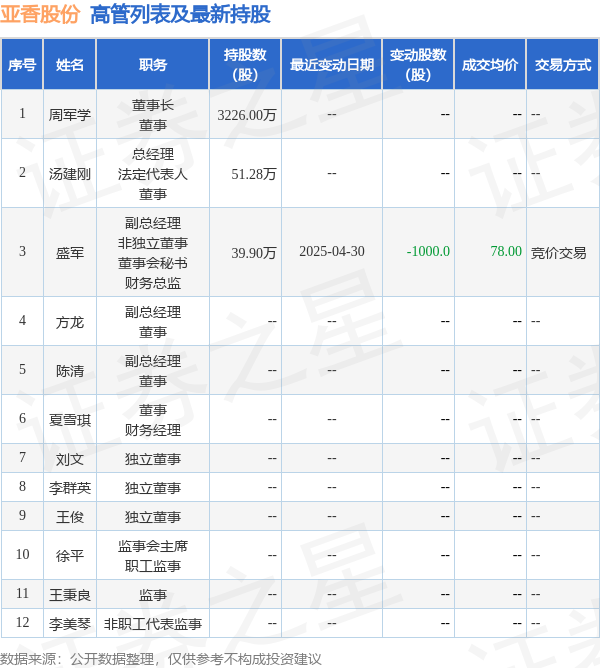Viewport: 600px width, 668px height.
Task: Click the name 王俊
Action: point(70,517)
